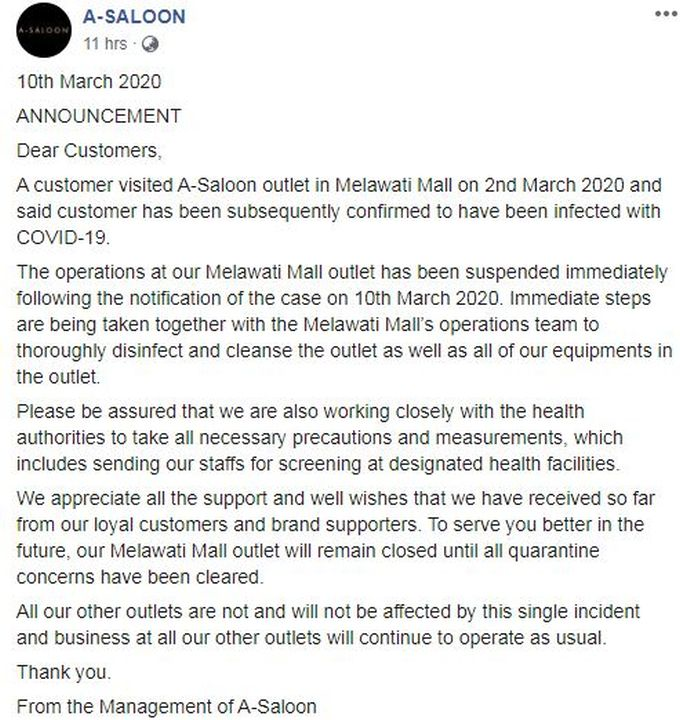Click the "Dear Customers," greeting line

tap(88, 151)
